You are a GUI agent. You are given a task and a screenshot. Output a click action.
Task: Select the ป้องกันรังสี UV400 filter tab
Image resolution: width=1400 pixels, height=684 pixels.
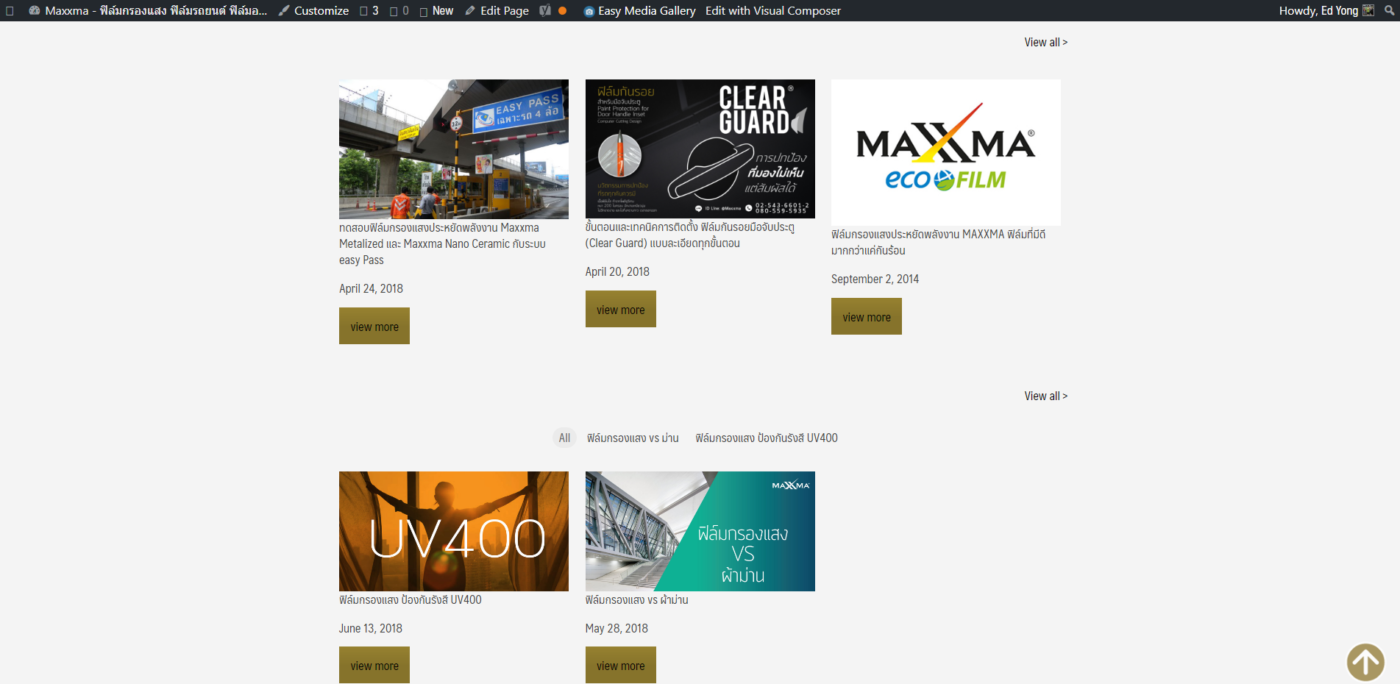pos(767,438)
